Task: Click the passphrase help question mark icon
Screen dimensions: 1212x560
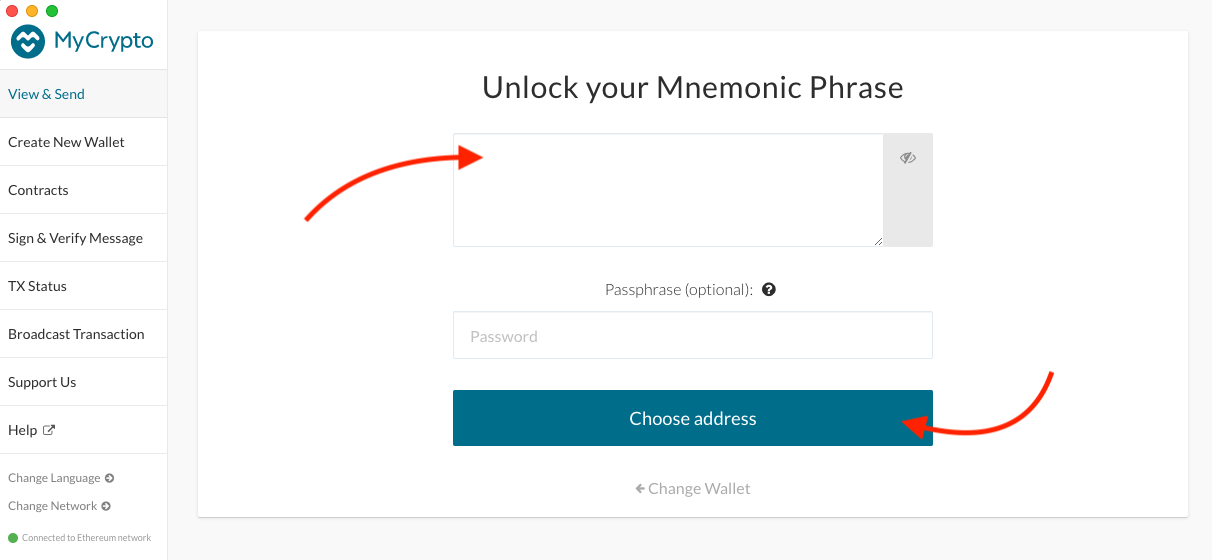Action: click(769, 290)
